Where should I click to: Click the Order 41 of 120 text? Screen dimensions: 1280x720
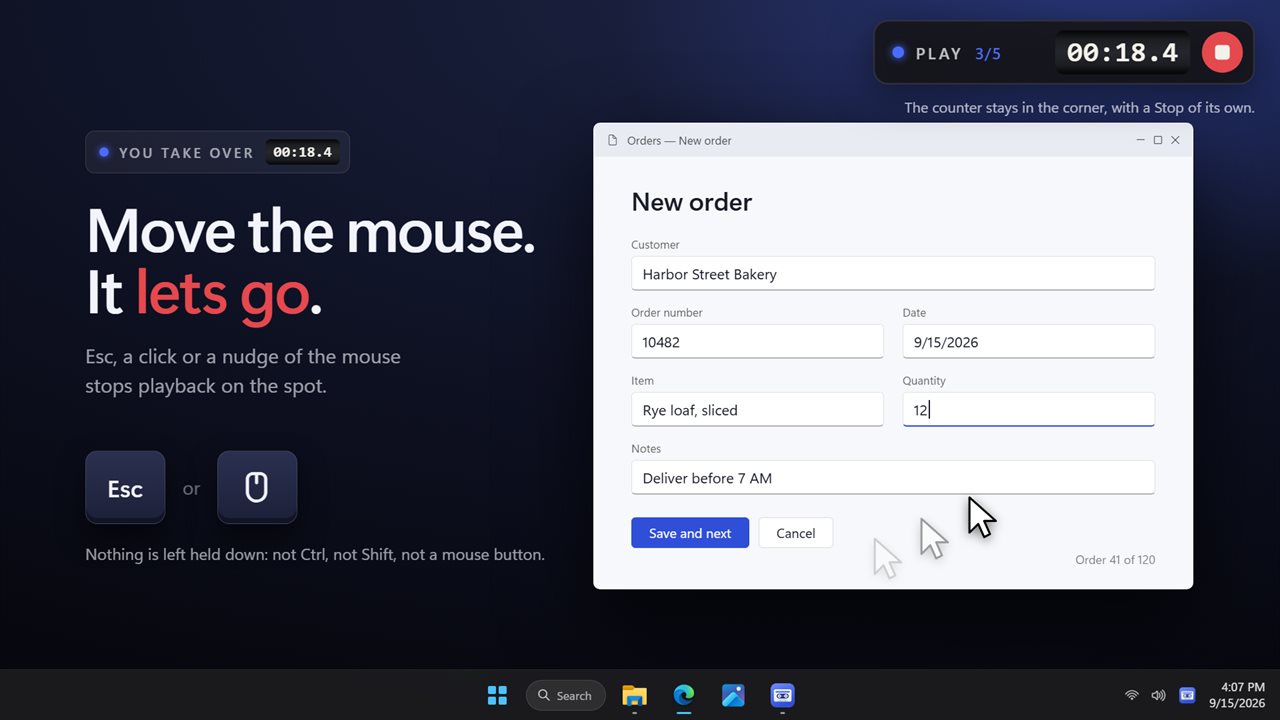(x=1115, y=560)
